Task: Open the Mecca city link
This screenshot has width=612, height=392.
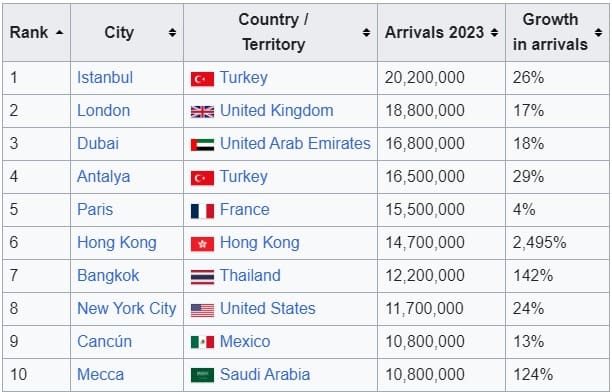Action: click(101, 374)
